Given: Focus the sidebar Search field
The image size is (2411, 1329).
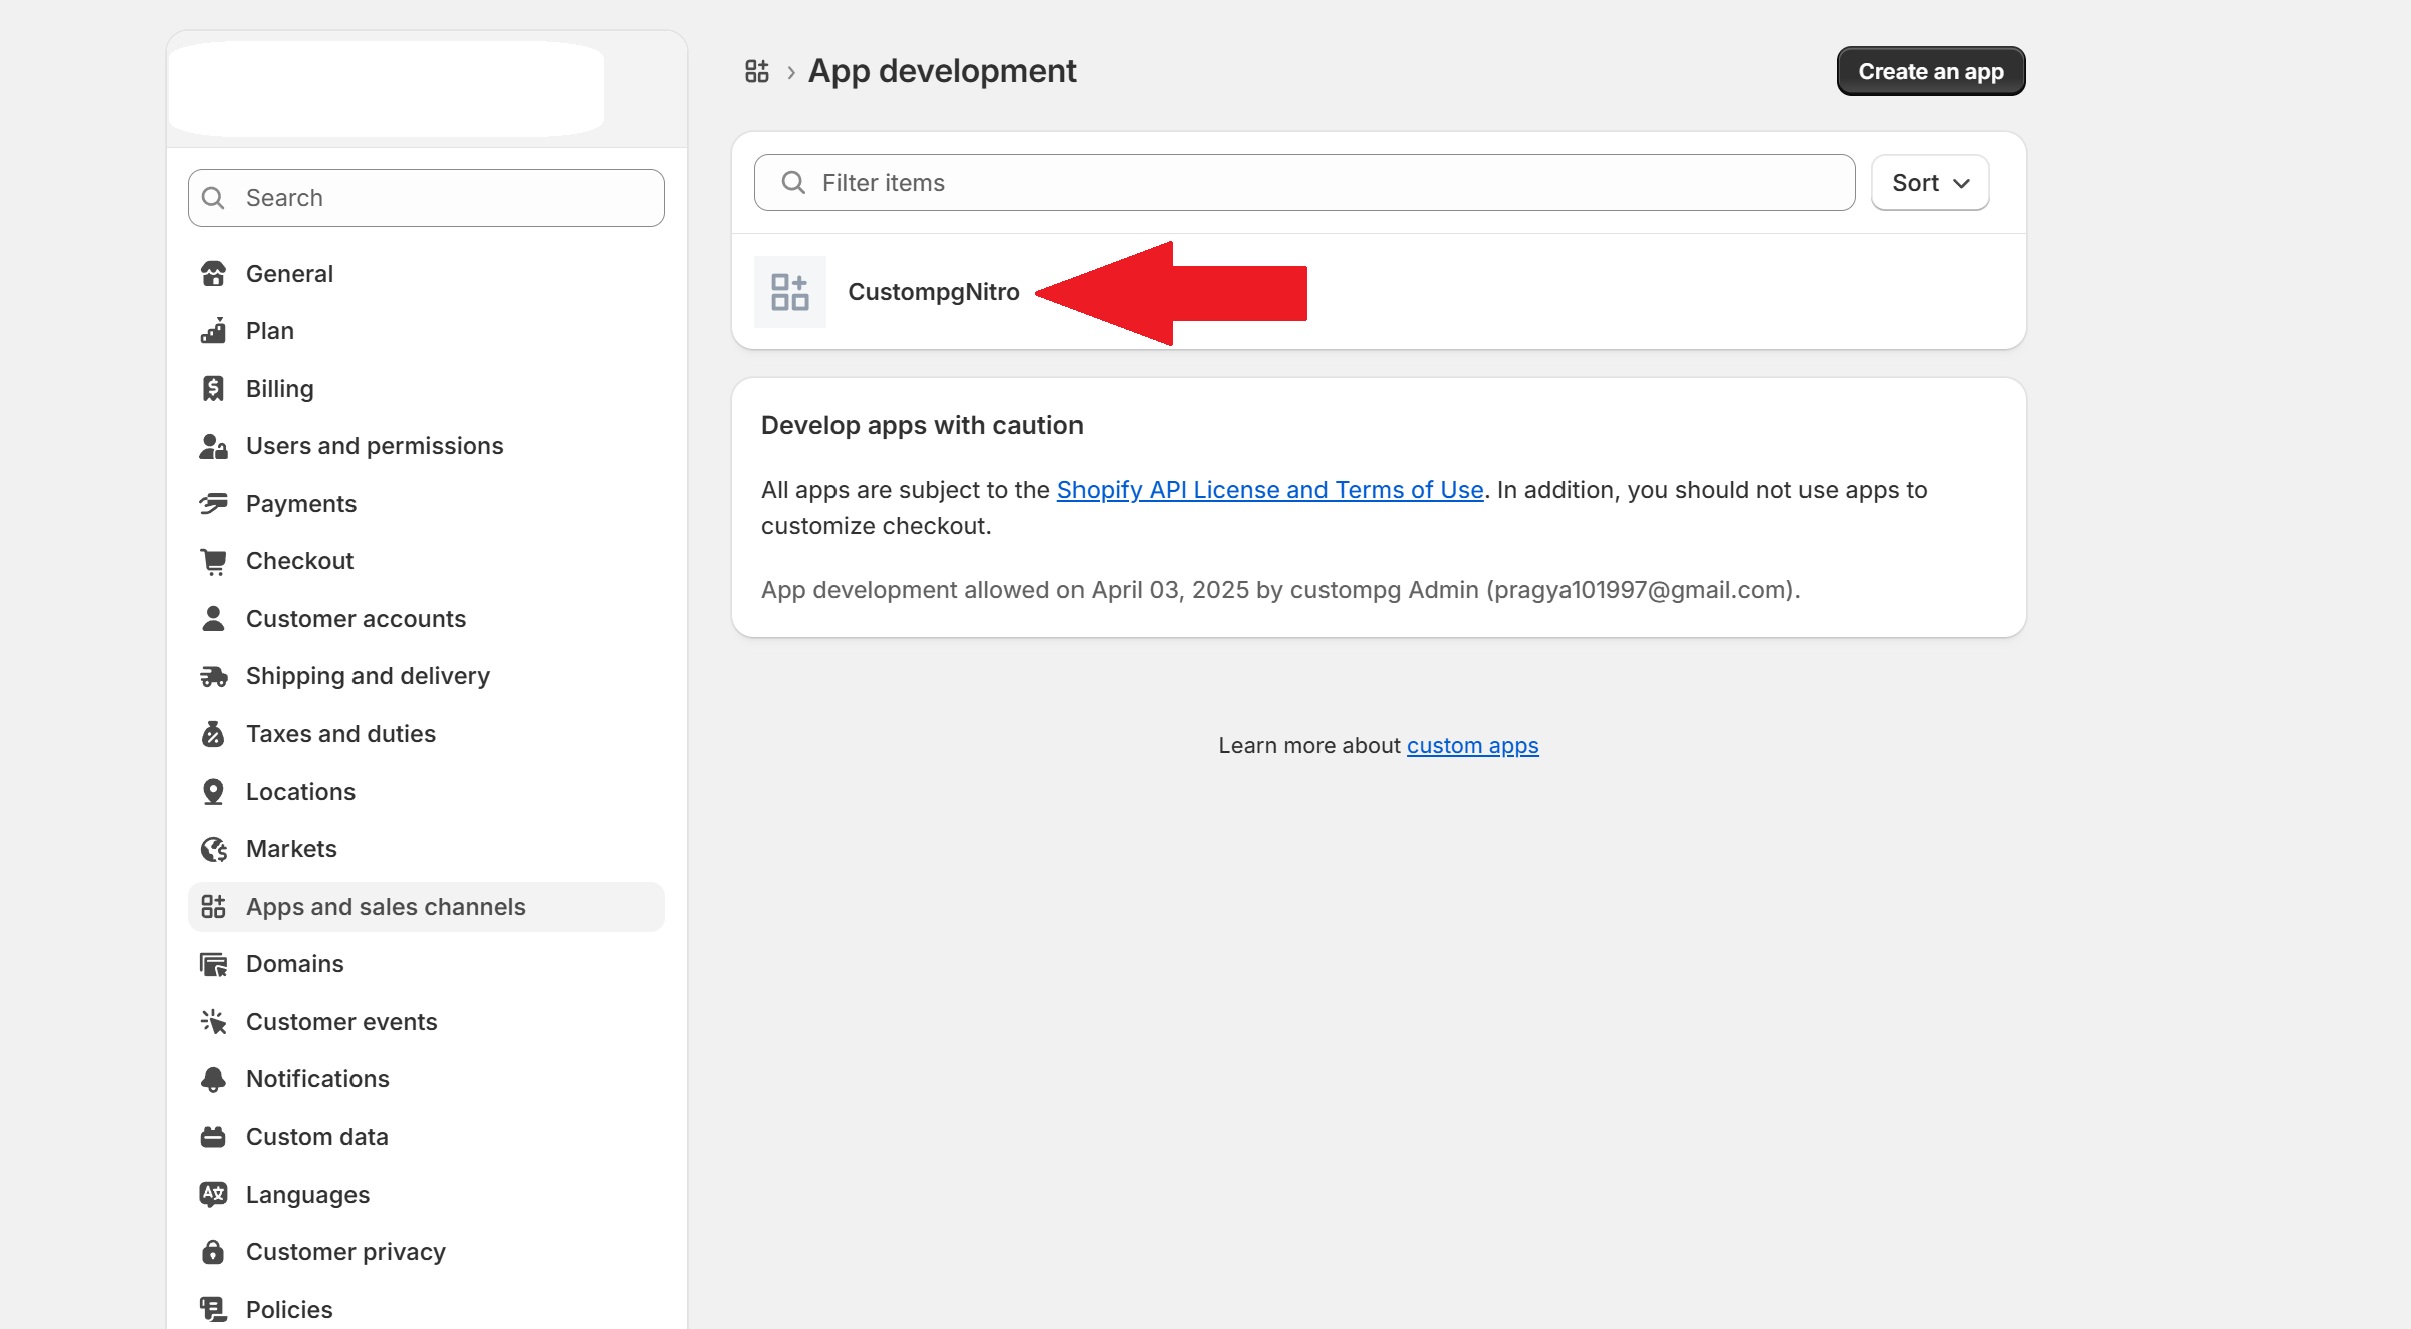Looking at the screenshot, I should (x=426, y=198).
